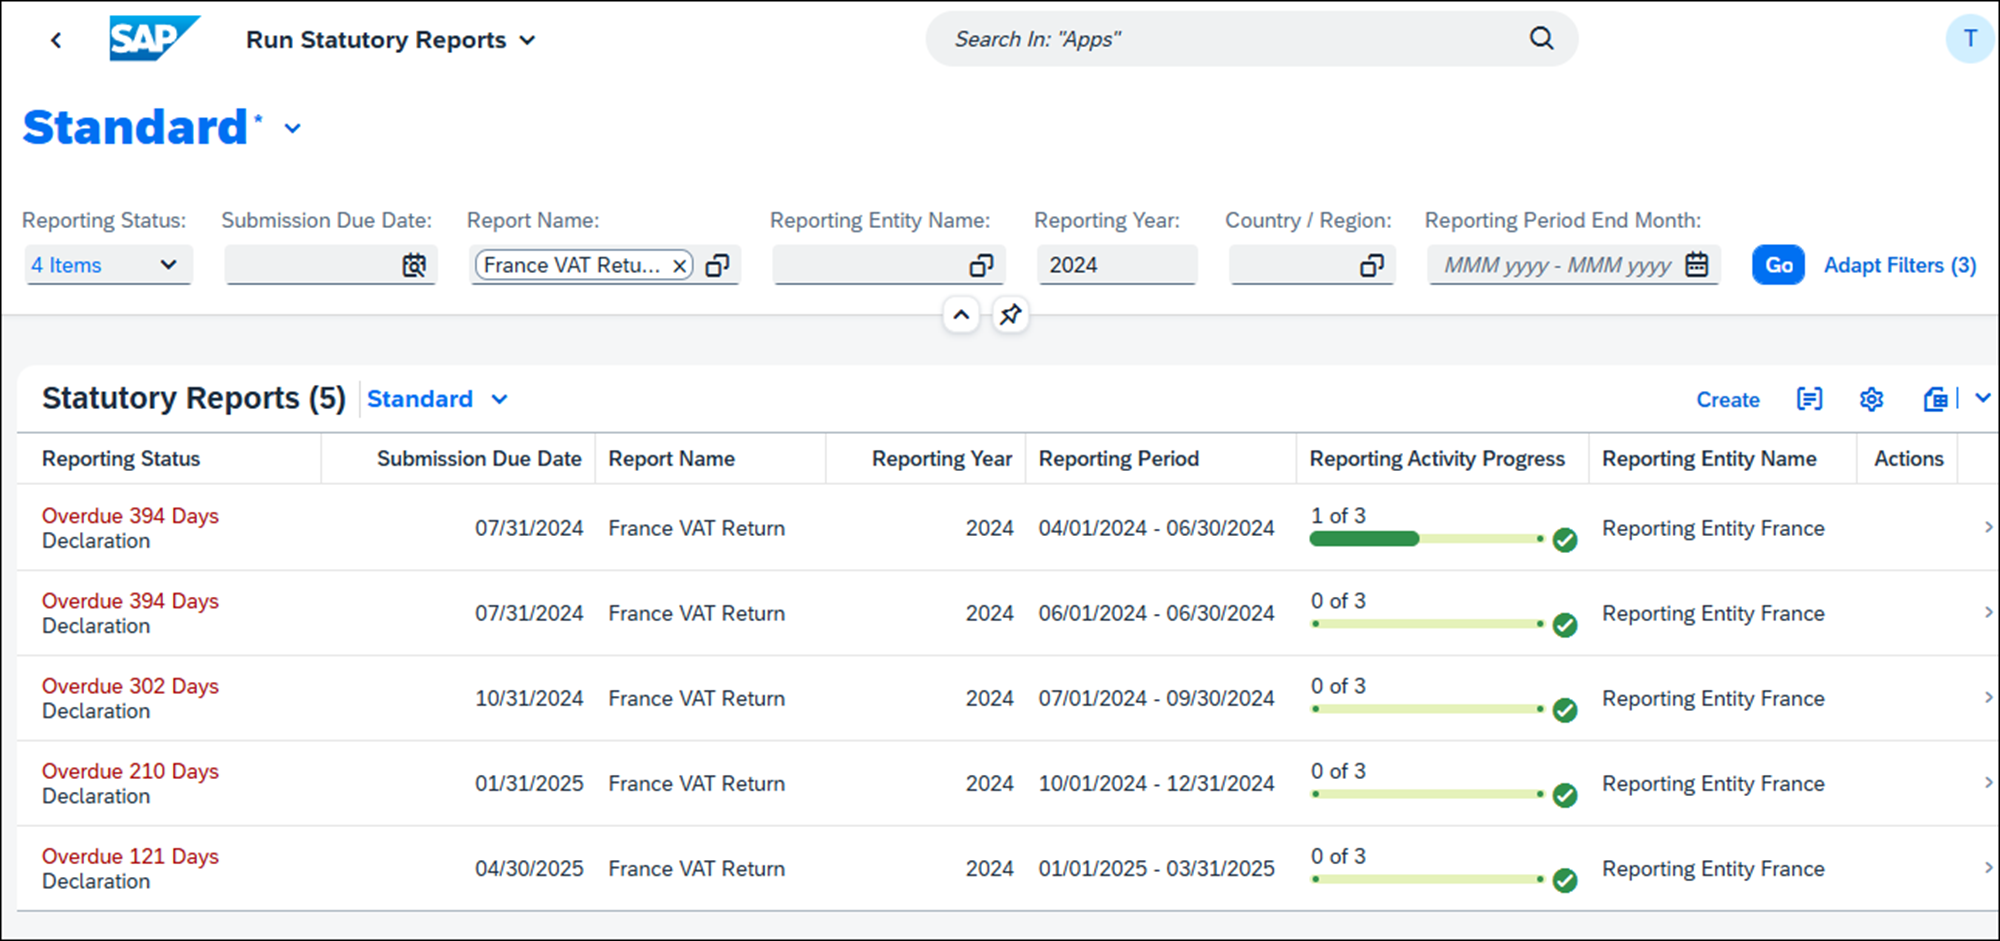Open Adapt Filters (3) dialog

pos(1899,265)
